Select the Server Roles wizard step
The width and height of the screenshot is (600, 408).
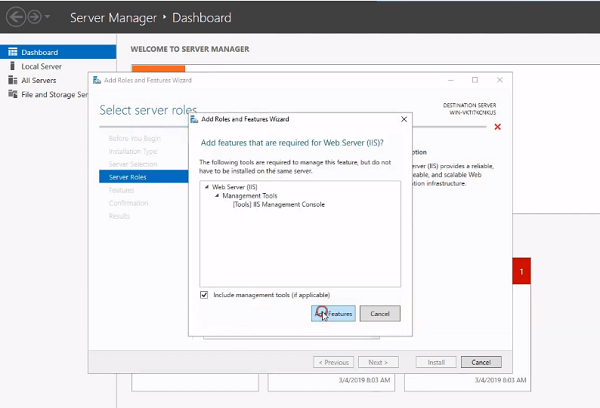[x=143, y=177]
